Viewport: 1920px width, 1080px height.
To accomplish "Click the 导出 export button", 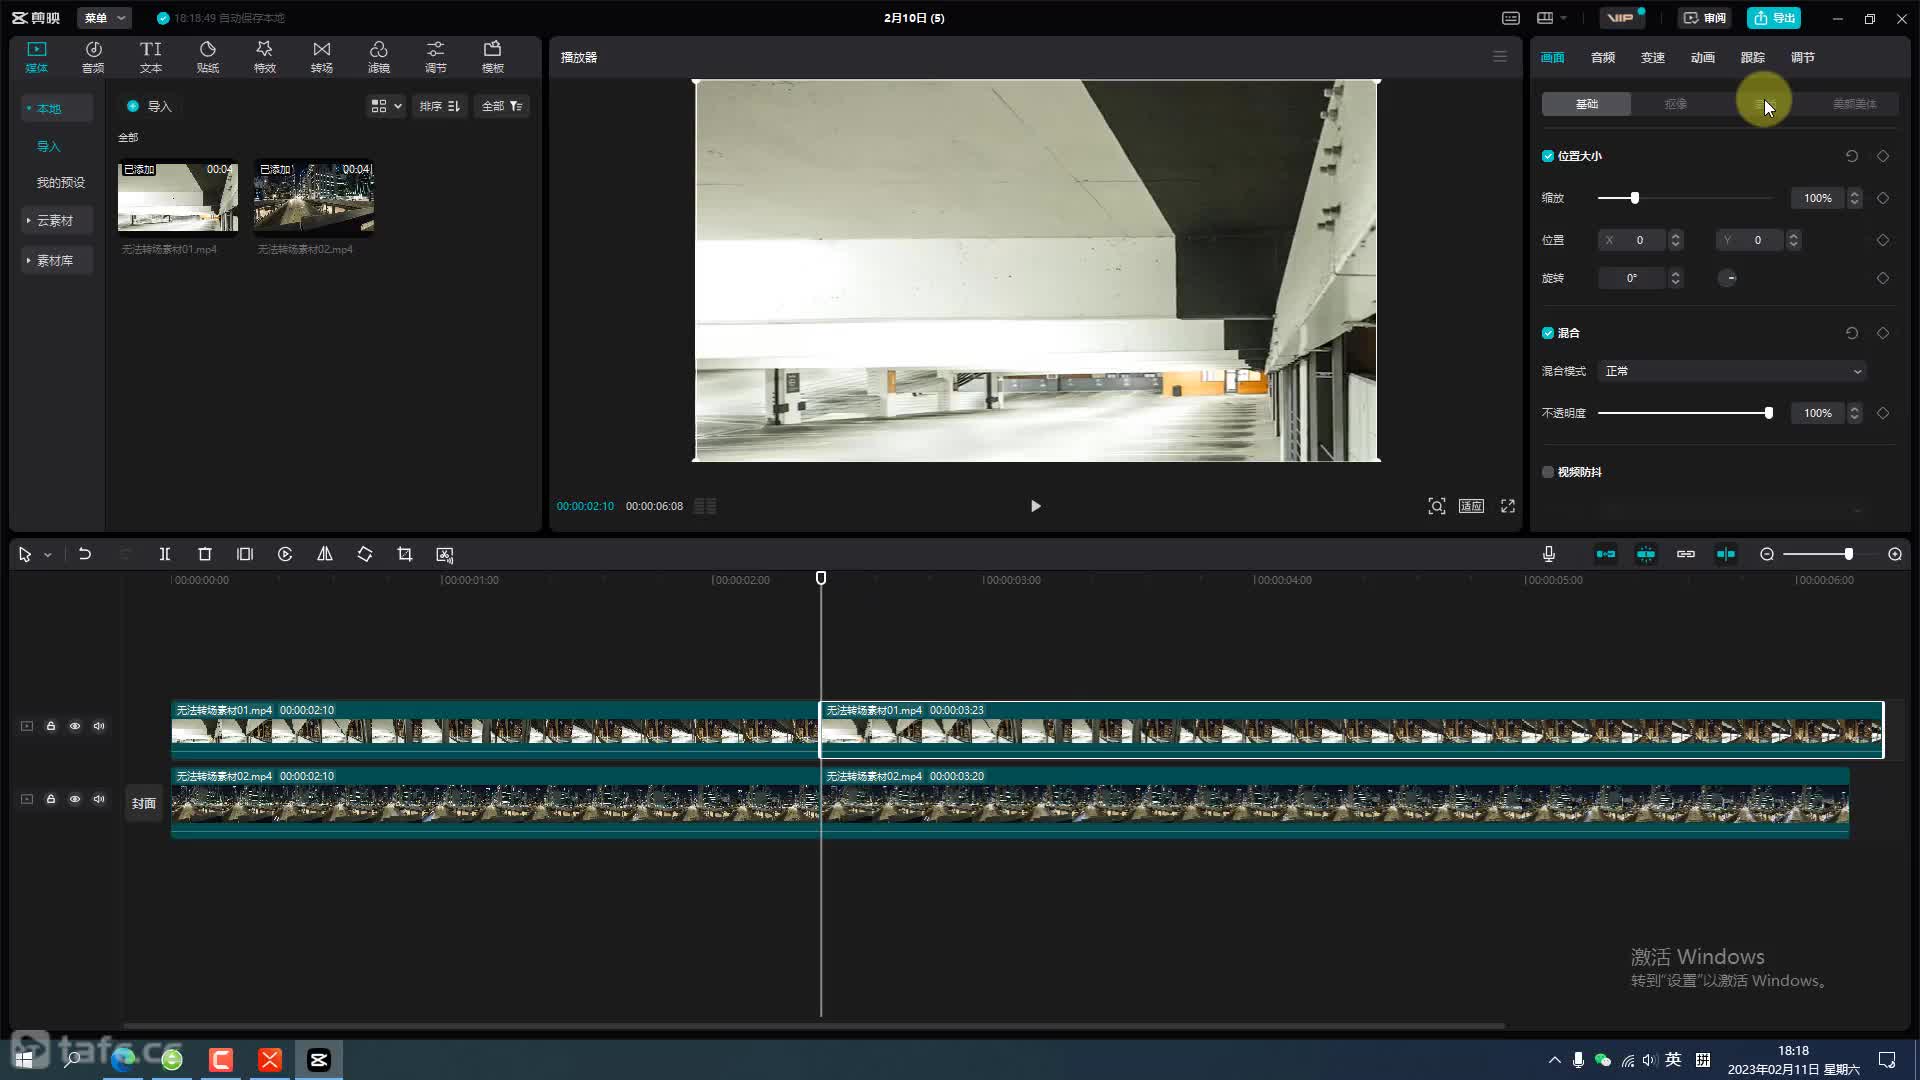I will [x=1774, y=18].
